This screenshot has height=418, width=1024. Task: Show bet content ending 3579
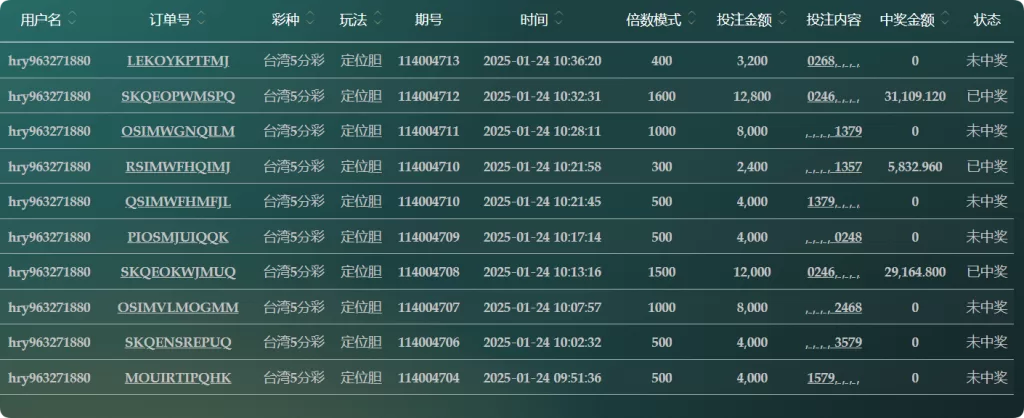click(x=833, y=342)
